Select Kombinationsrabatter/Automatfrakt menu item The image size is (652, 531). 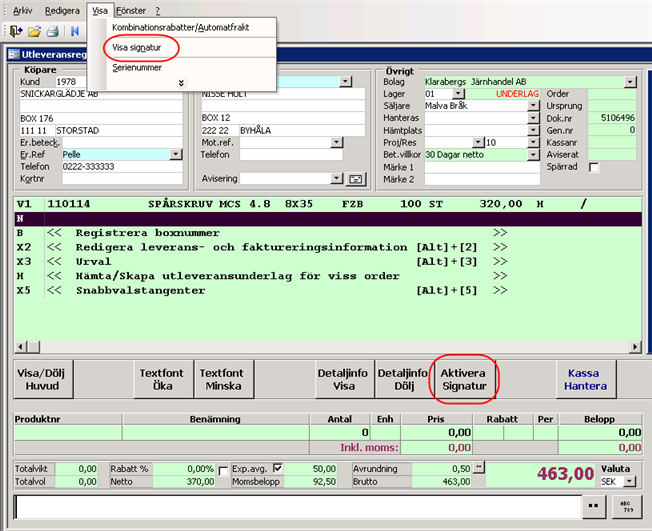(x=180, y=27)
